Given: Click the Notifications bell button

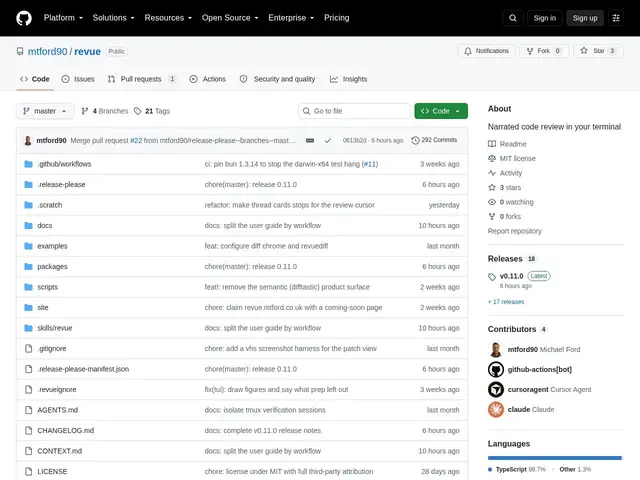Looking at the screenshot, I should tap(486, 51).
